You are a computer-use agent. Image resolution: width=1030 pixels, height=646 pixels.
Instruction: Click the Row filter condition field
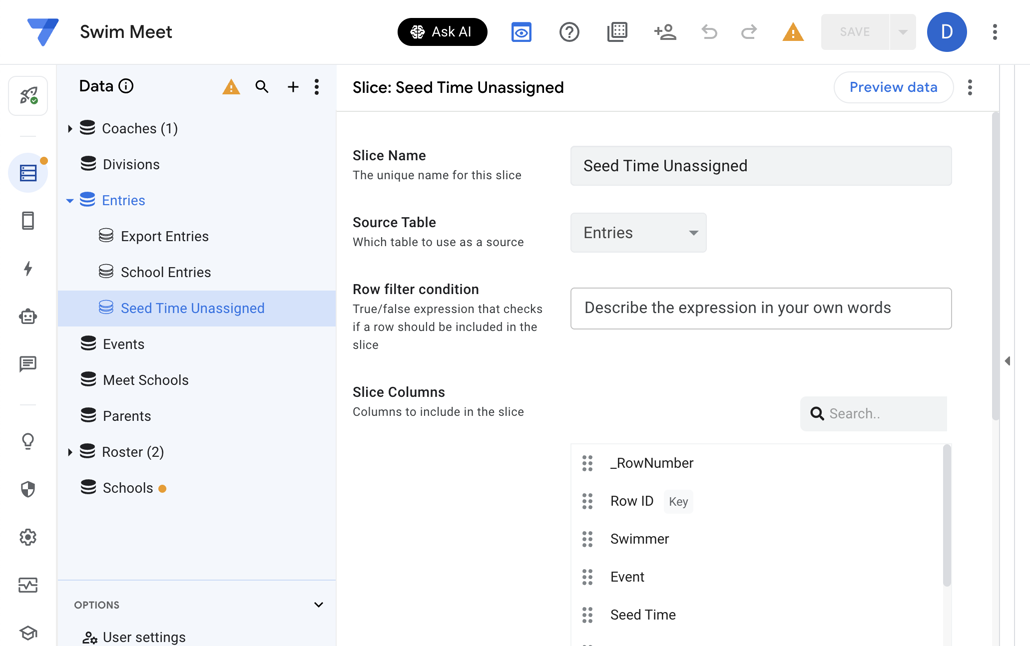click(x=761, y=308)
